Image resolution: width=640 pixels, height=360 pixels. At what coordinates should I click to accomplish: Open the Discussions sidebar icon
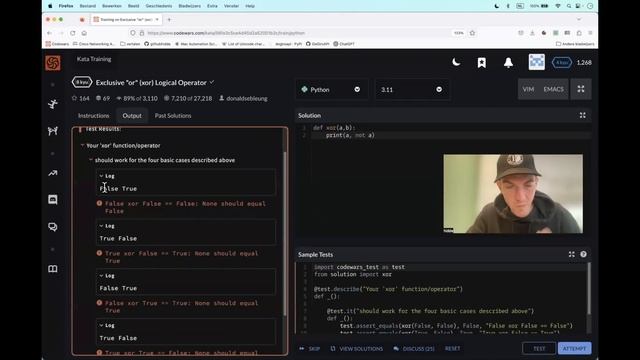tap(53, 227)
